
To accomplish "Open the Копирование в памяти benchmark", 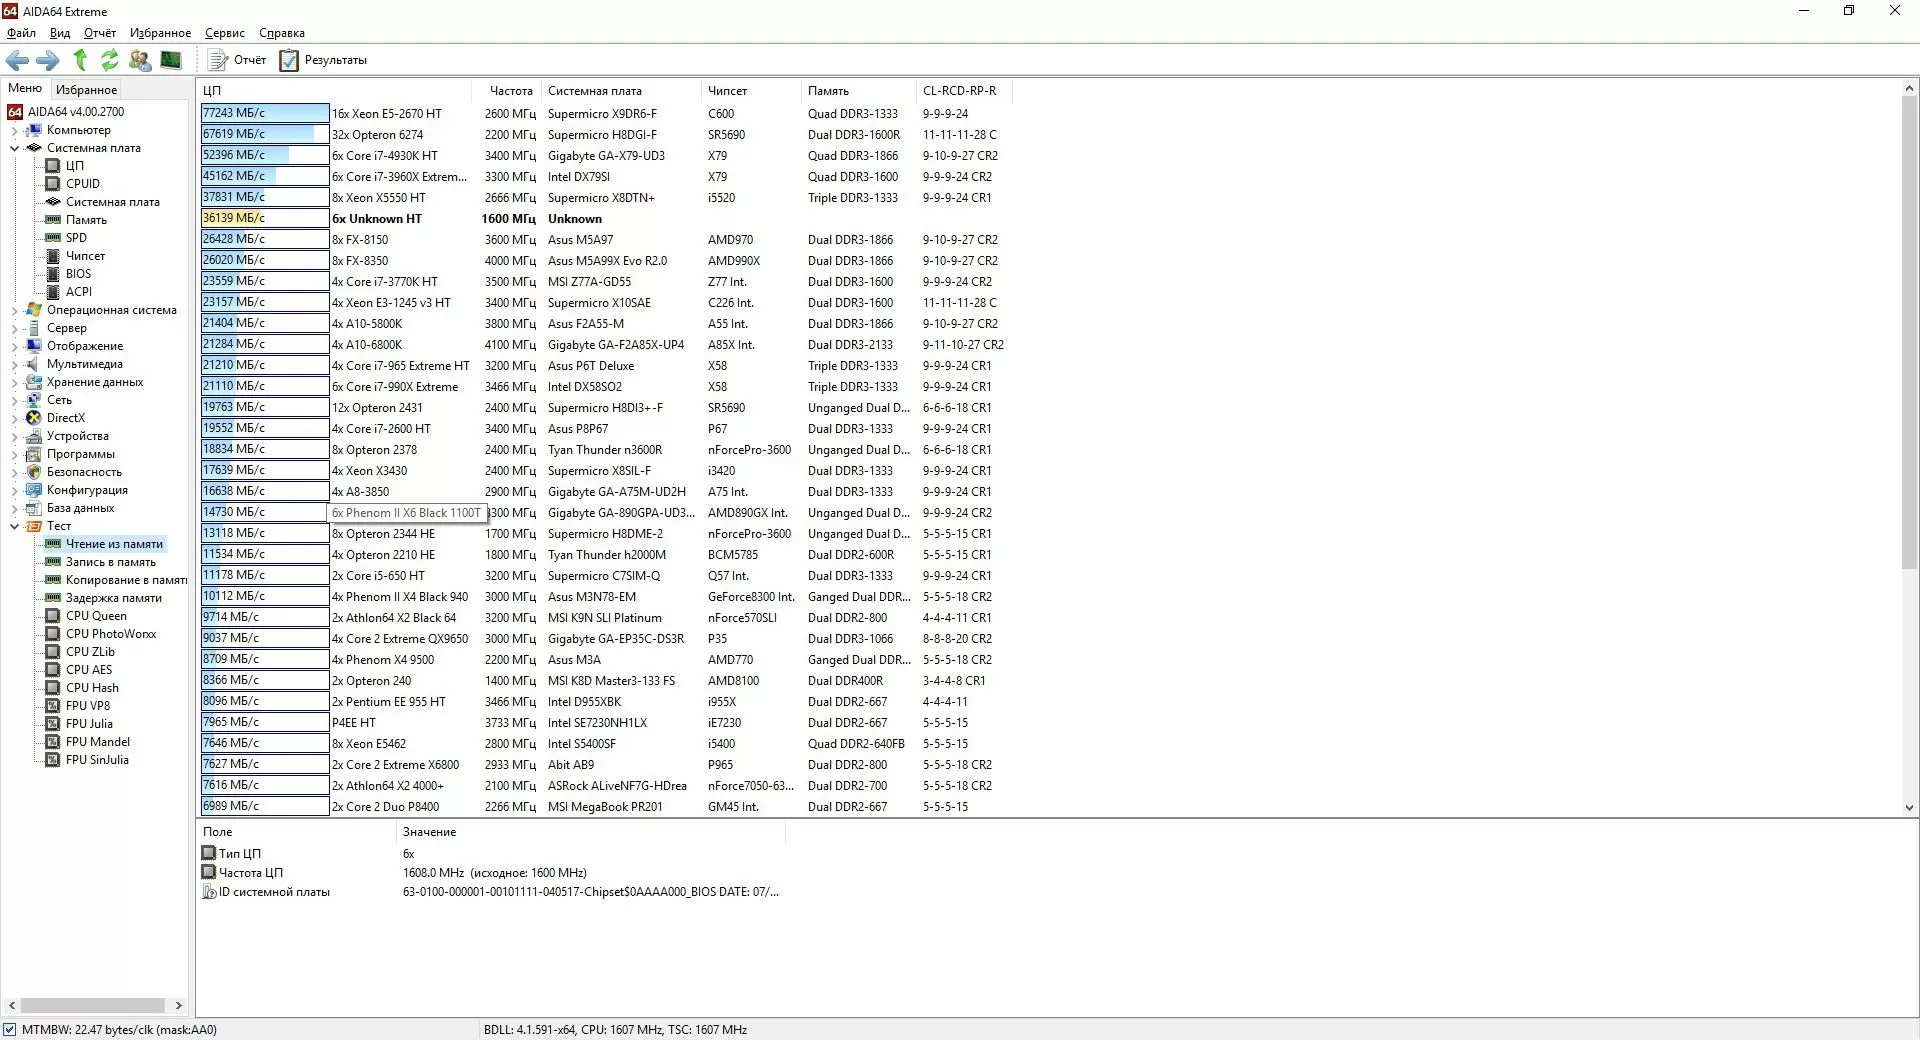I will pos(126,580).
